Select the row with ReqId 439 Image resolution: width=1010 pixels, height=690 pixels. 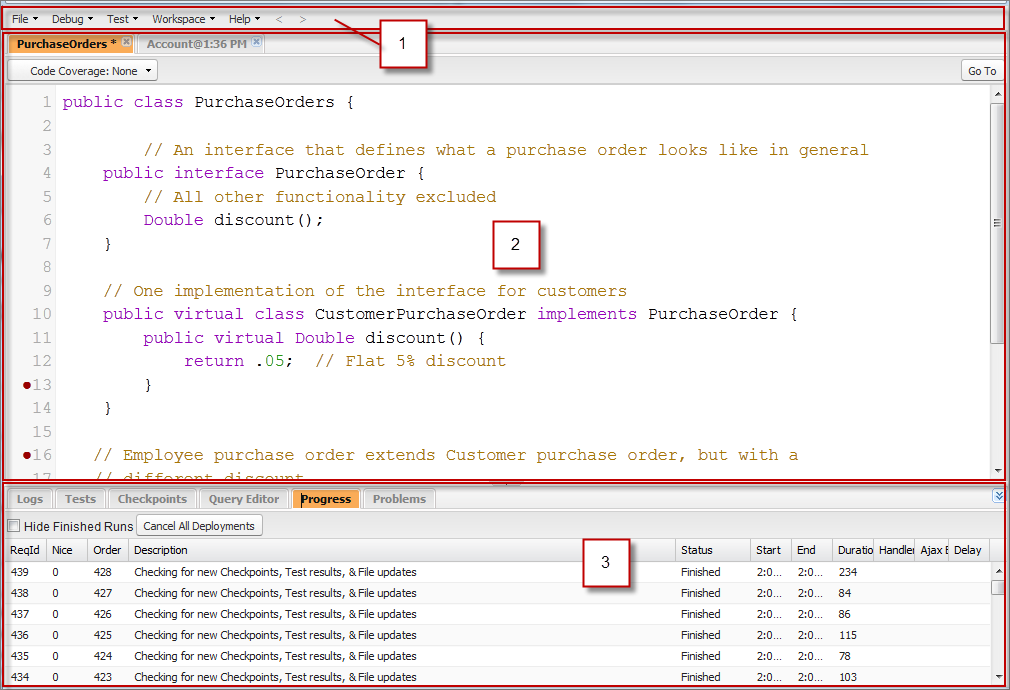[497, 572]
